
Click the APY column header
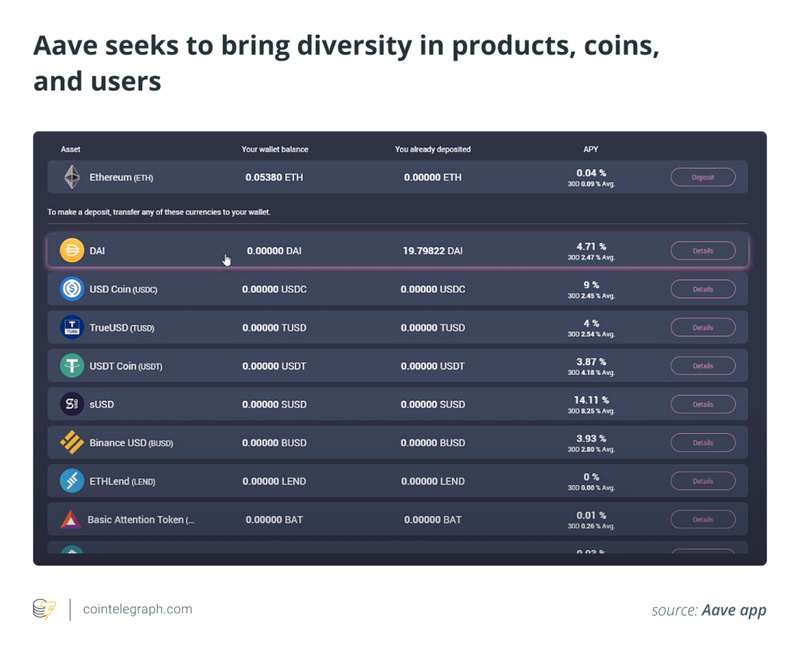pyautogui.click(x=591, y=149)
